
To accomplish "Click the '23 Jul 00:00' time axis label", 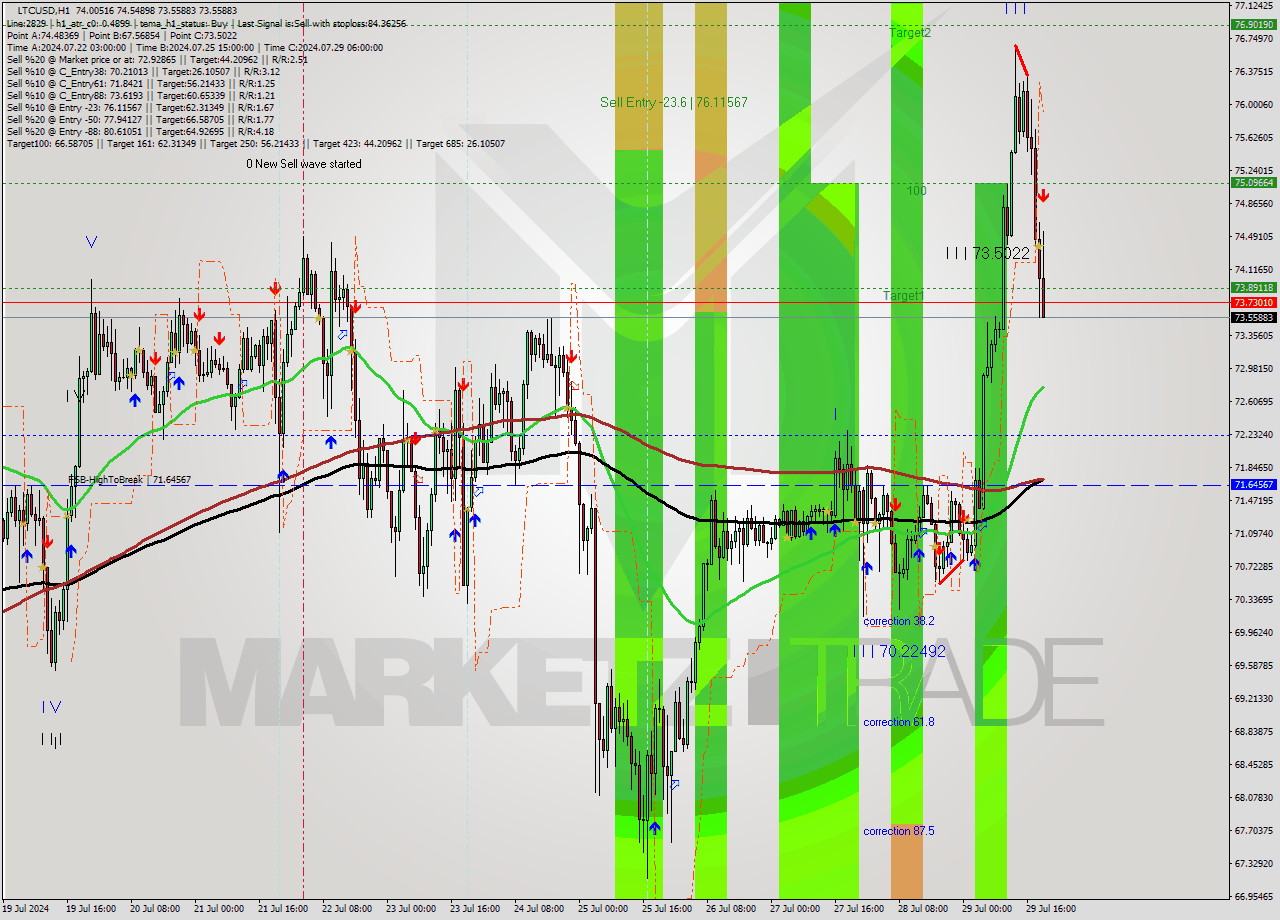I will click(411, 909).
